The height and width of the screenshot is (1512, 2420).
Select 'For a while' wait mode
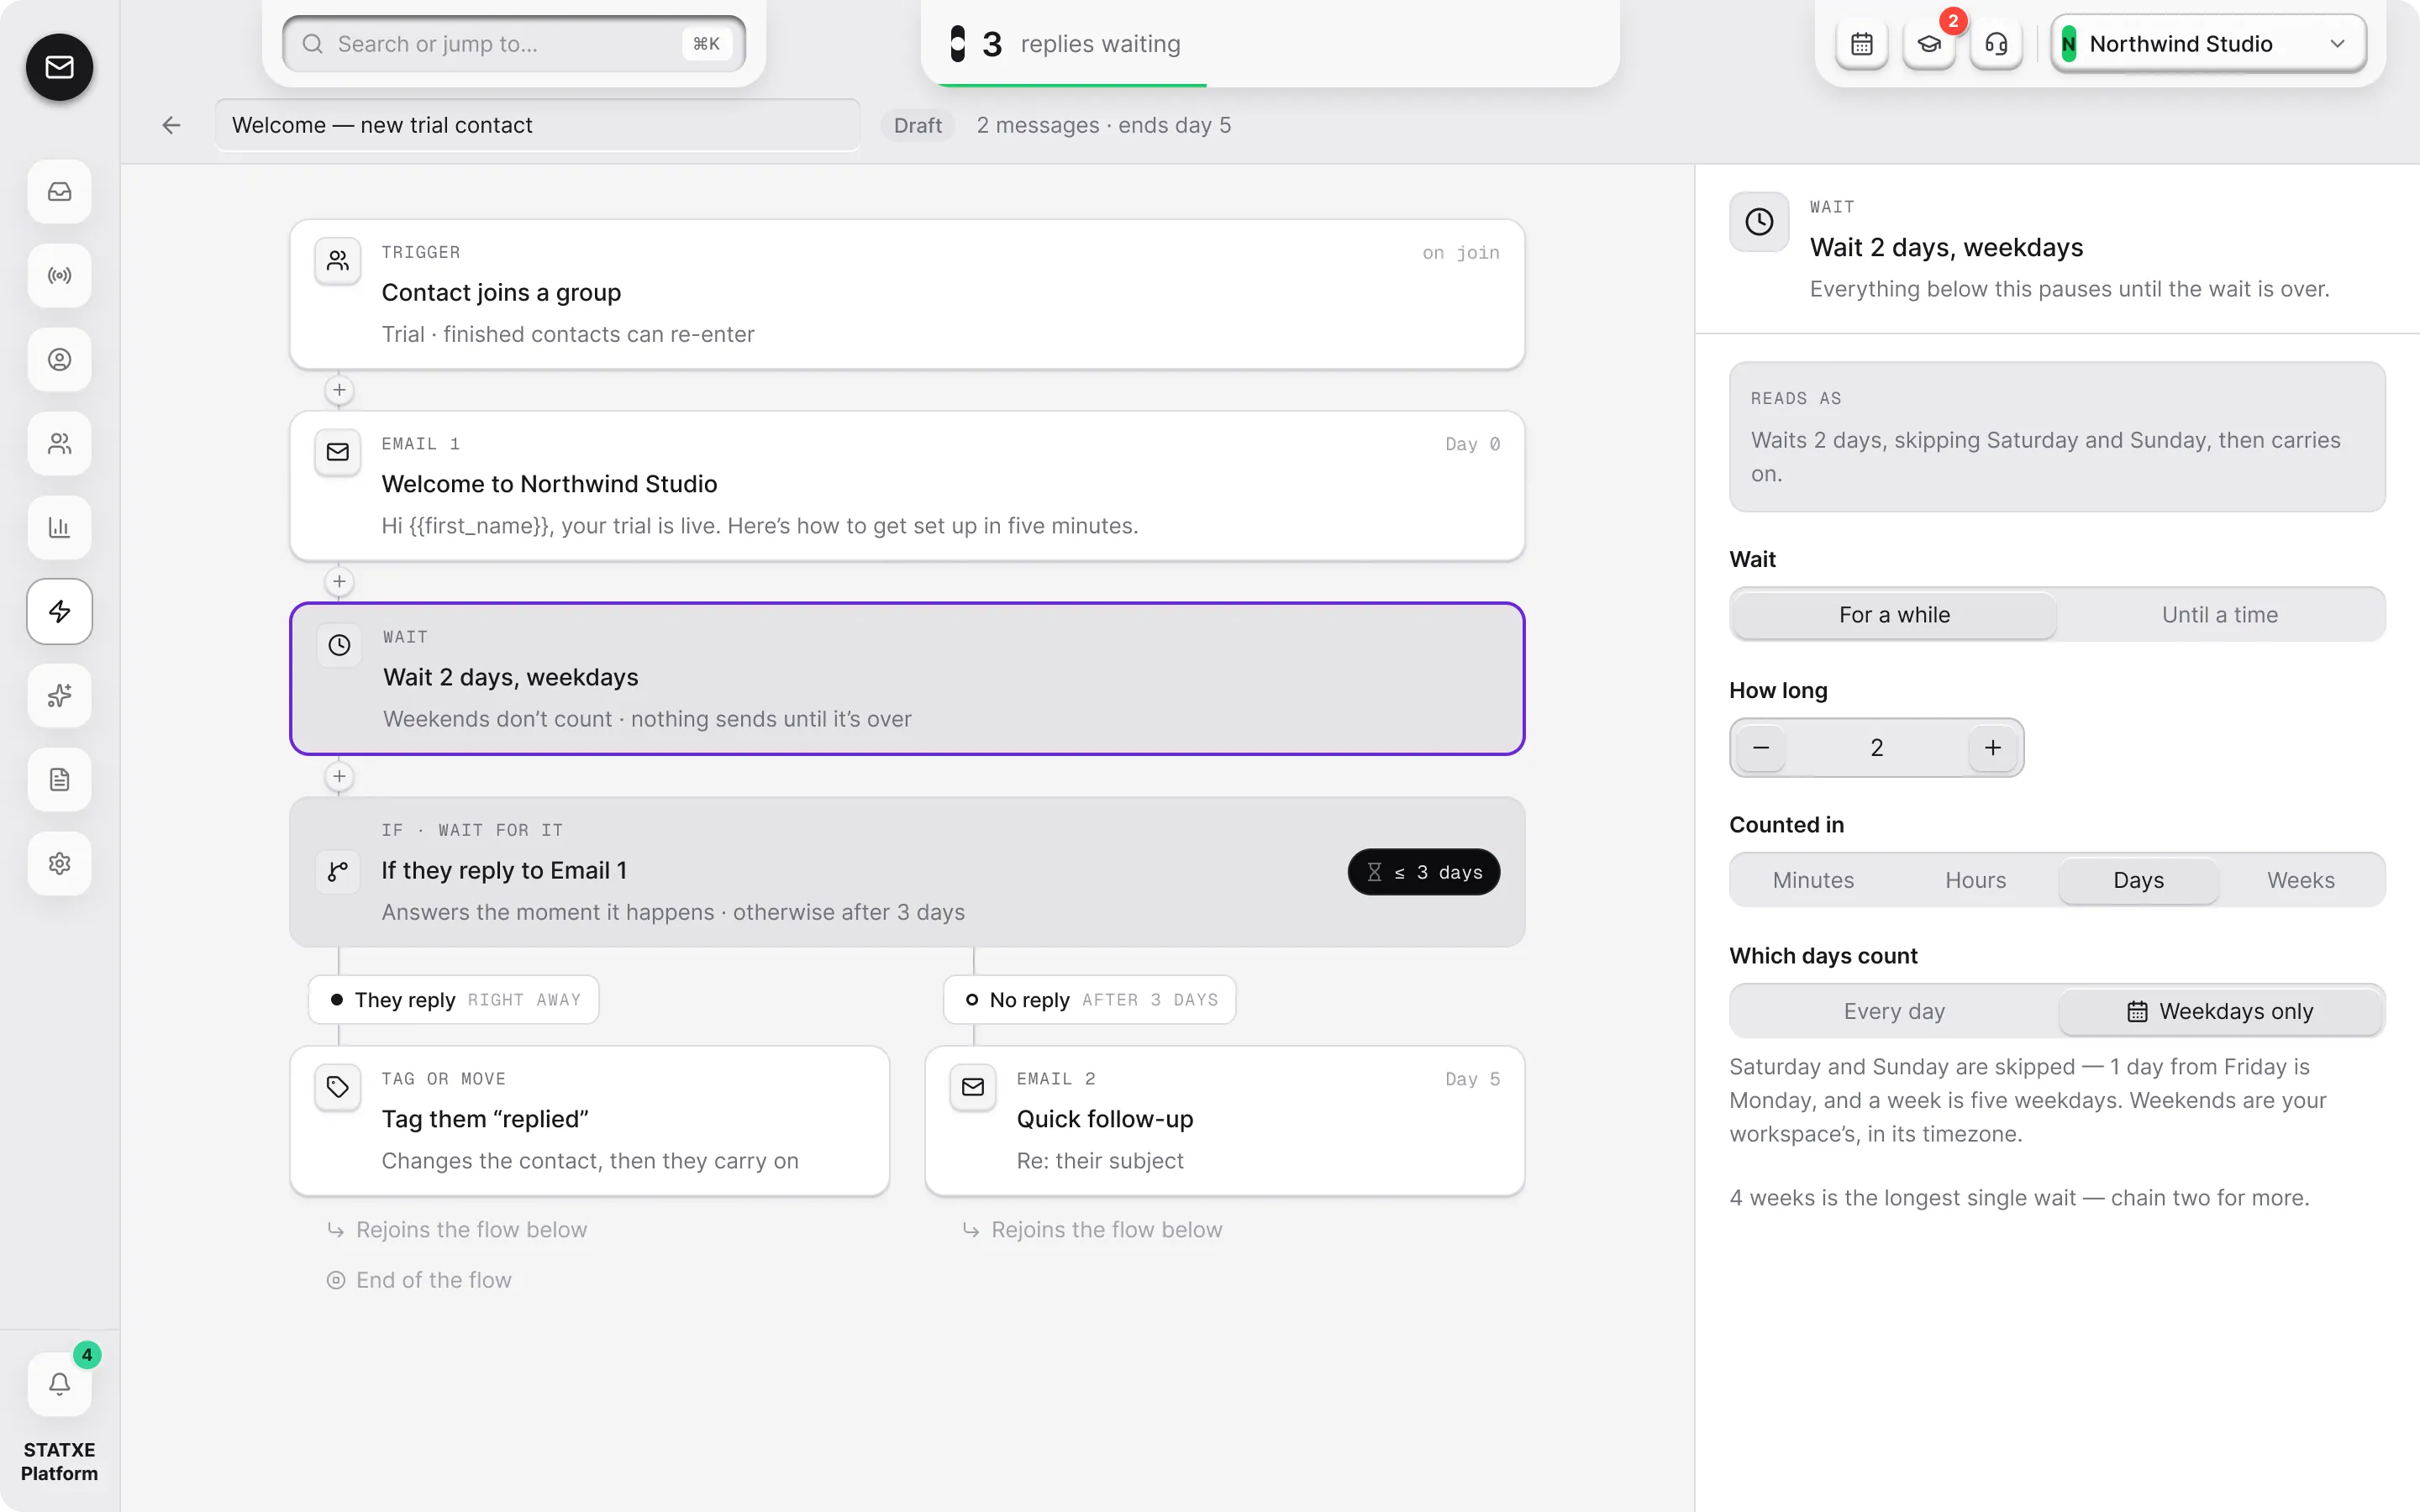point(1894,614)
